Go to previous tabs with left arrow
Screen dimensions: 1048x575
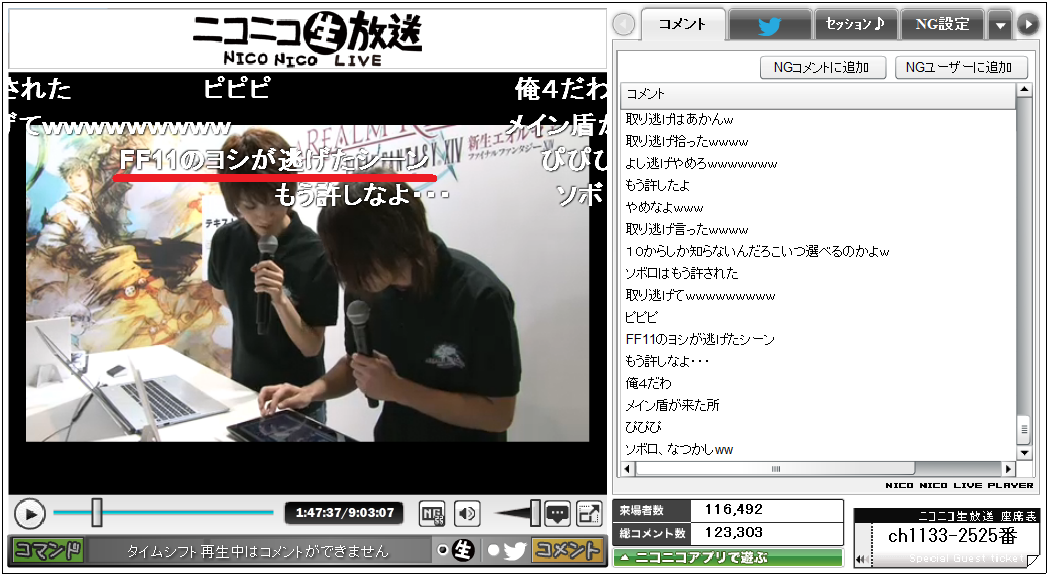click(x=624, y=25)
